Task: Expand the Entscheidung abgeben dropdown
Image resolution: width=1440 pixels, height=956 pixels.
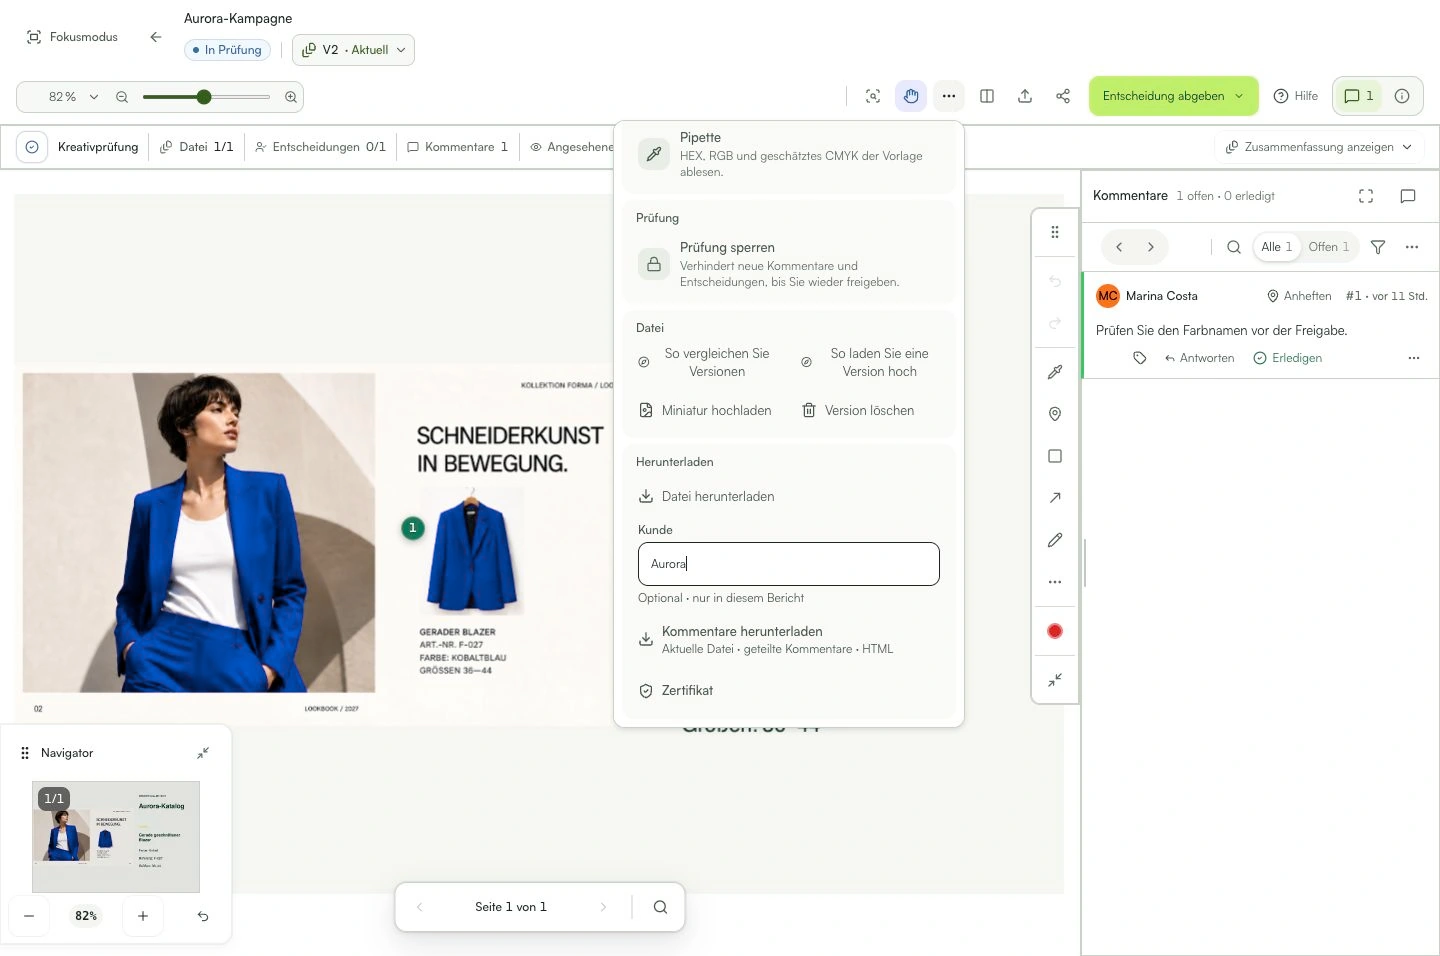Action: coord(1173,96)
